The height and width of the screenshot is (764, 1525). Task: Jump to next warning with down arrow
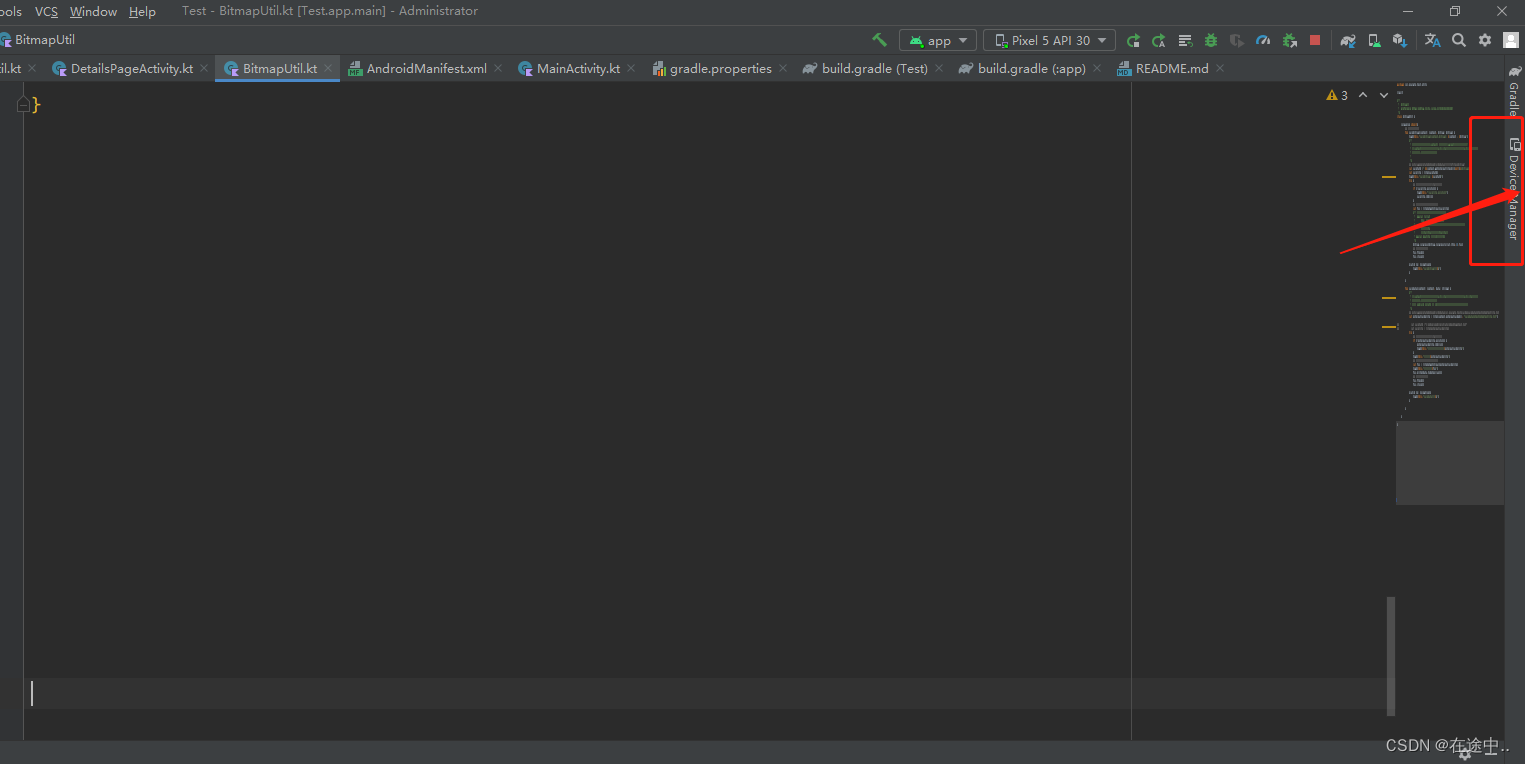click(1383, 95)
